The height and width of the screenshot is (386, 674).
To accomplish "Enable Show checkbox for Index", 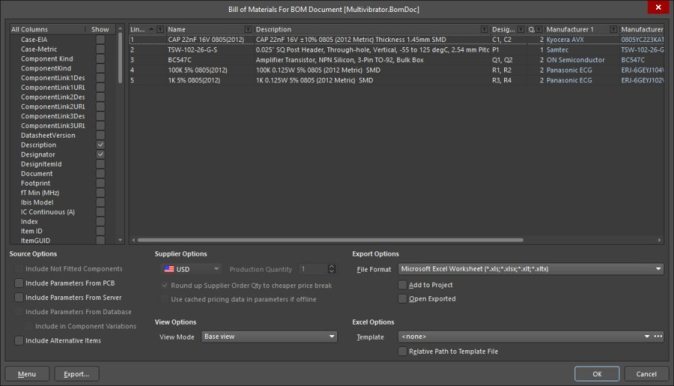I will [100, 221].
